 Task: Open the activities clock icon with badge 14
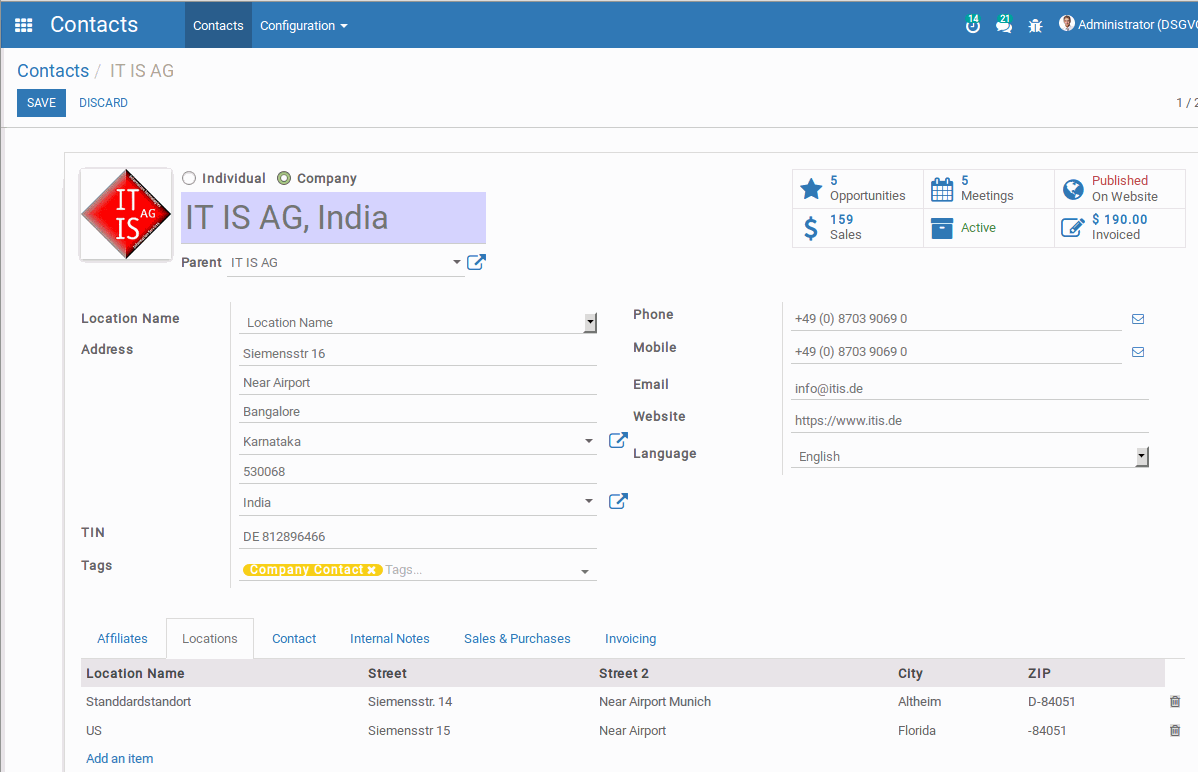point(973,24)
